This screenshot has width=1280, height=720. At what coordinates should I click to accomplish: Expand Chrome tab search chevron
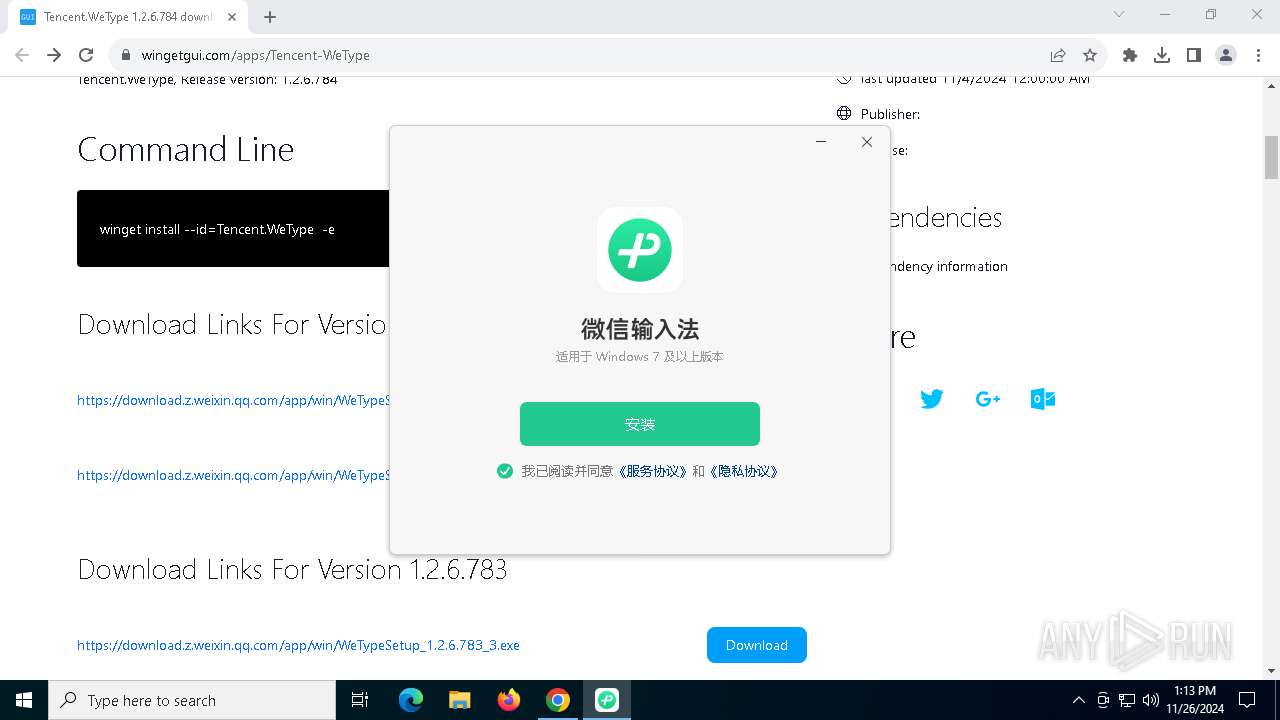tap(1119, 14)
